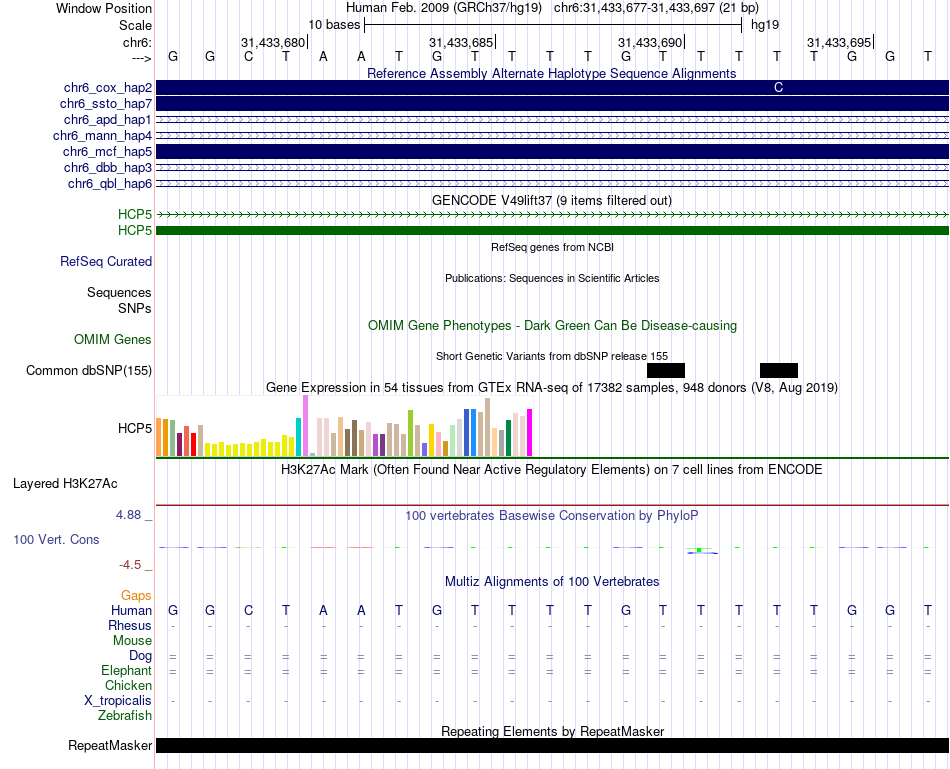The width and height of the screenshot is (950, 769).
Task: Select second black dbSNP variant below the C mismatch
Action: (x=779, y=370)
